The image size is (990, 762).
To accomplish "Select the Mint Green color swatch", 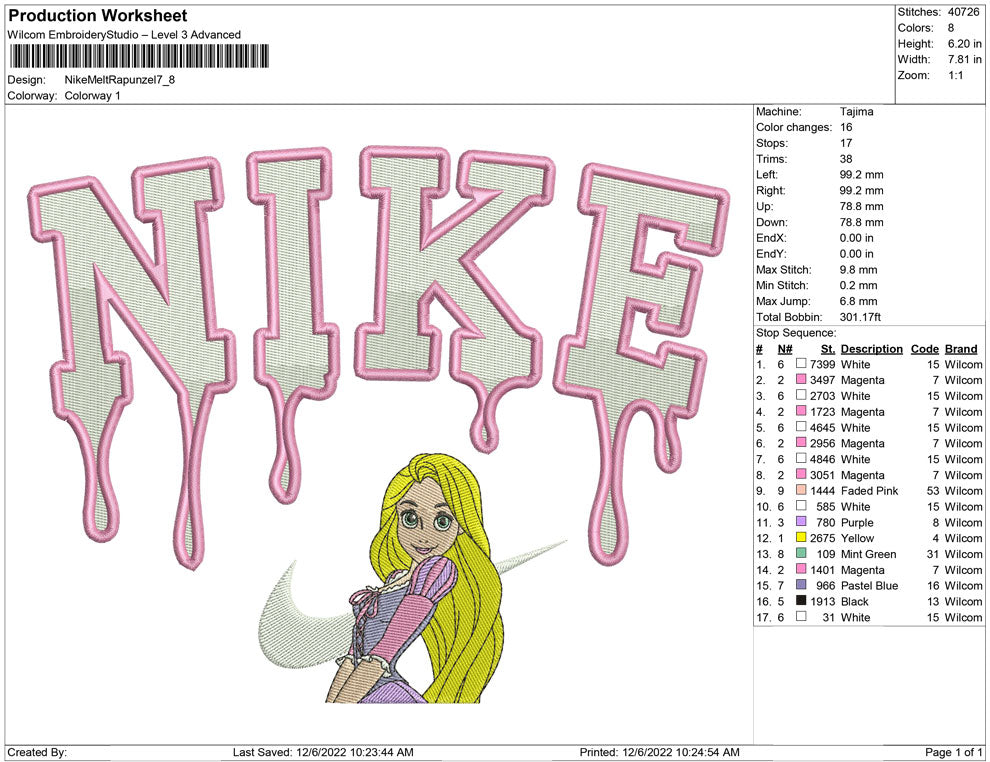I will [x=801, y=553].
